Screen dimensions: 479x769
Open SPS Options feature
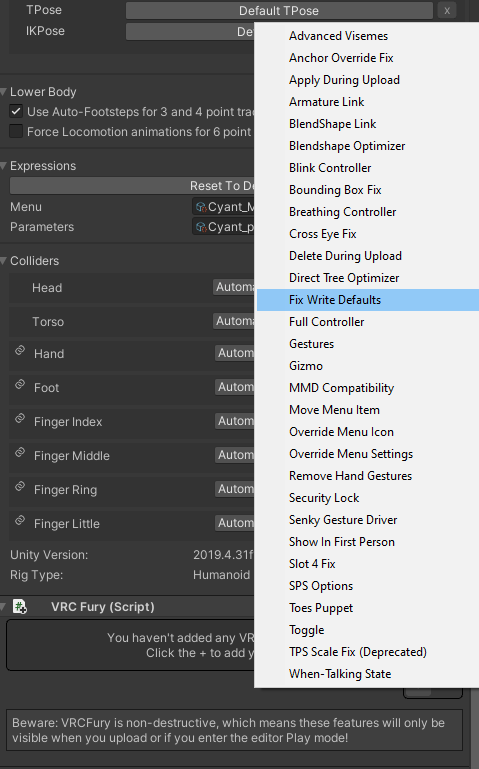(x=368, y=586)
